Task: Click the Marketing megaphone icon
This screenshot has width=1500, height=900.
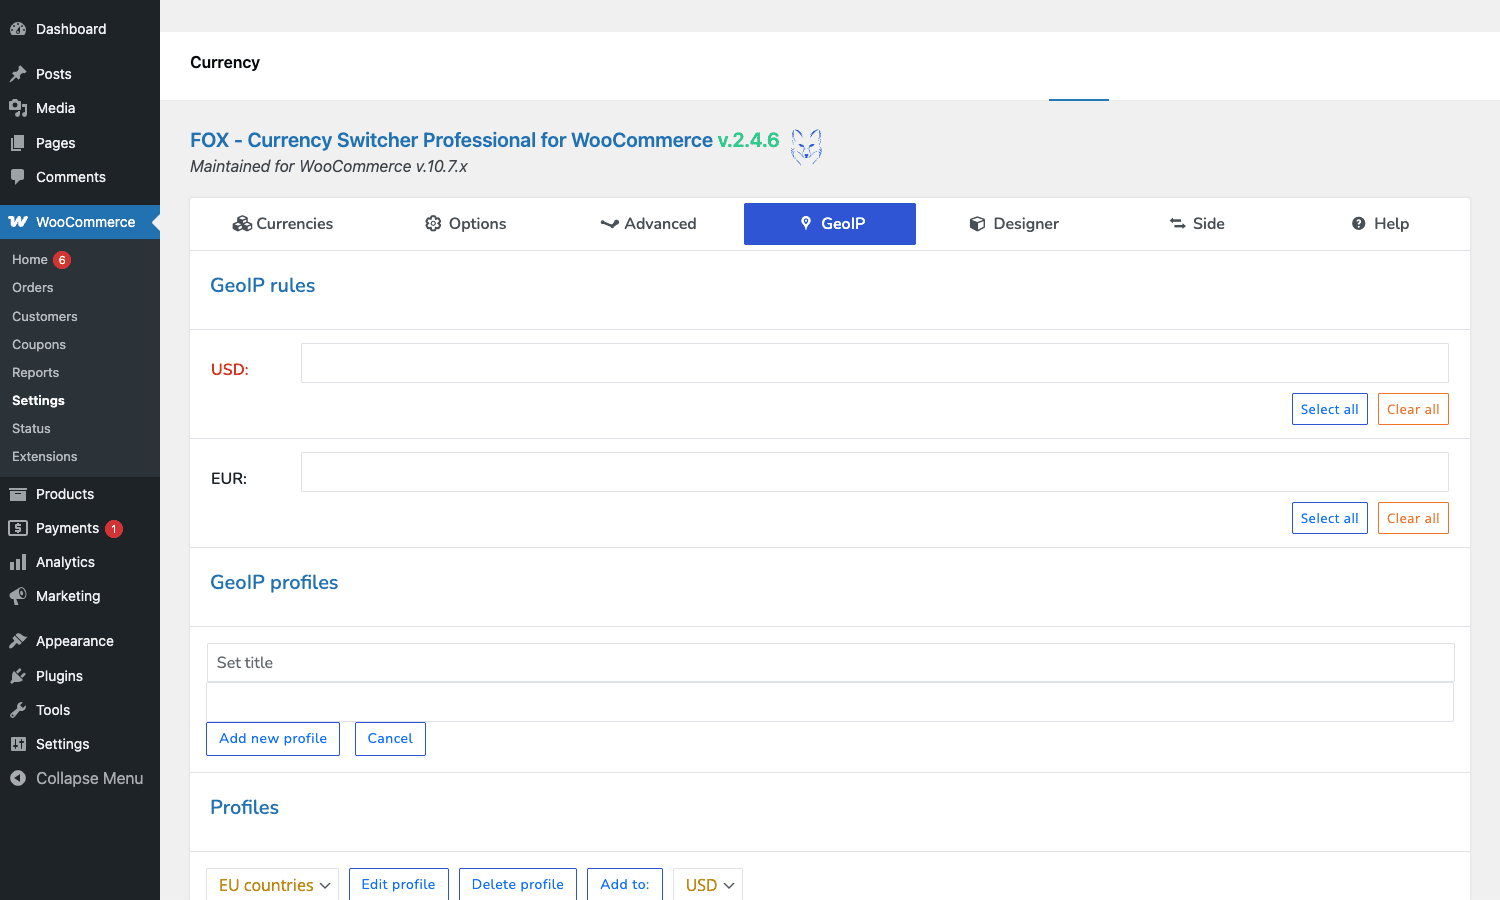Action: click(18, 596)
